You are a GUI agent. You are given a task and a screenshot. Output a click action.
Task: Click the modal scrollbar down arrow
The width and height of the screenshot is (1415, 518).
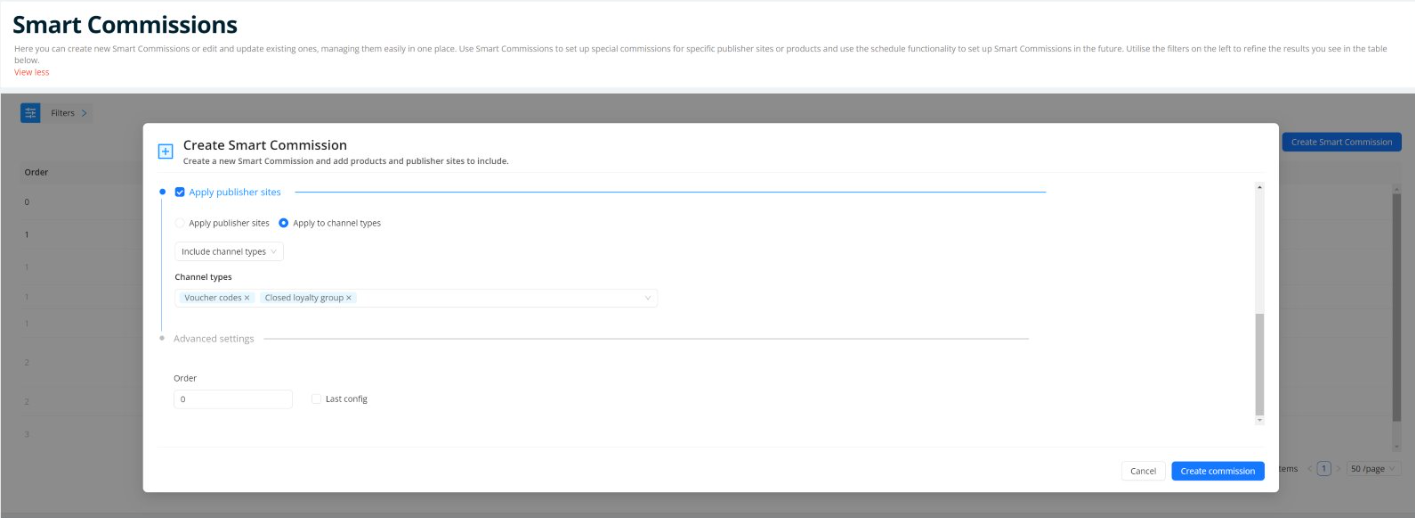(x=1259, y=421)
